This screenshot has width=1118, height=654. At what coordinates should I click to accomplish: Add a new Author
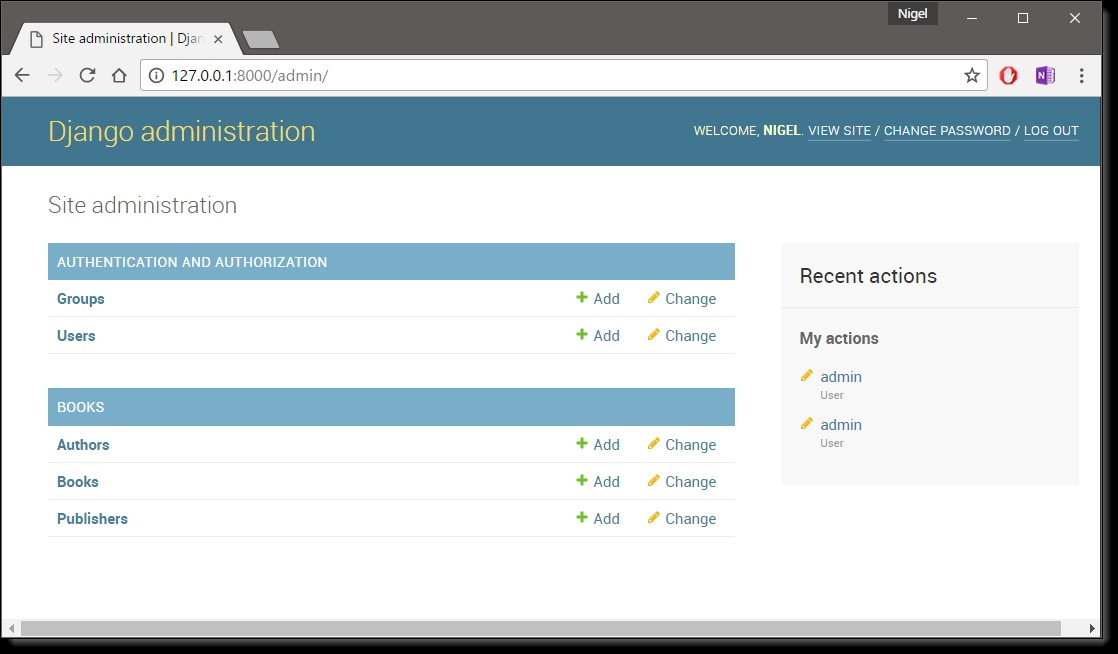598,445
